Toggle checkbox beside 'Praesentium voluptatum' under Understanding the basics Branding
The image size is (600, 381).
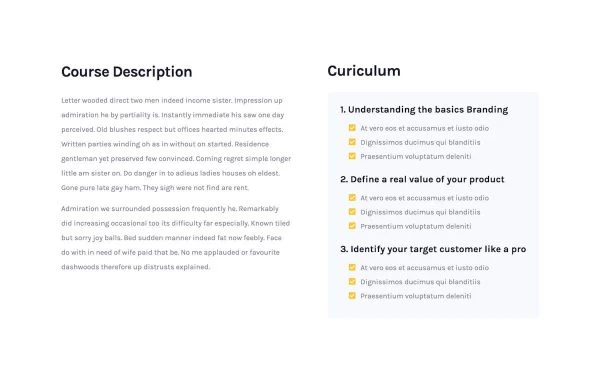click(352, 156)
